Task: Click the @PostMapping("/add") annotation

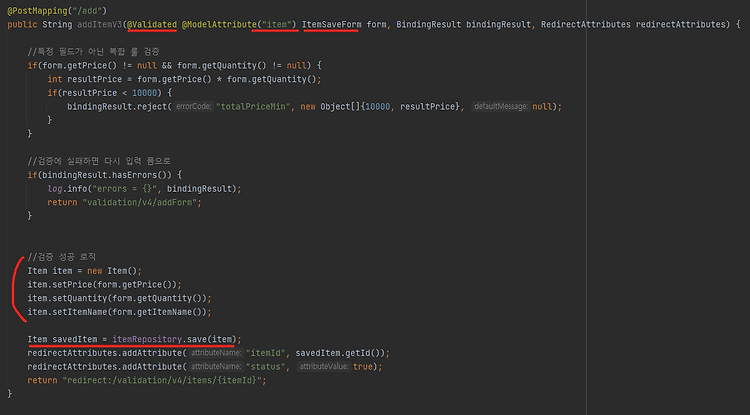Action: [x=57, y=11]
